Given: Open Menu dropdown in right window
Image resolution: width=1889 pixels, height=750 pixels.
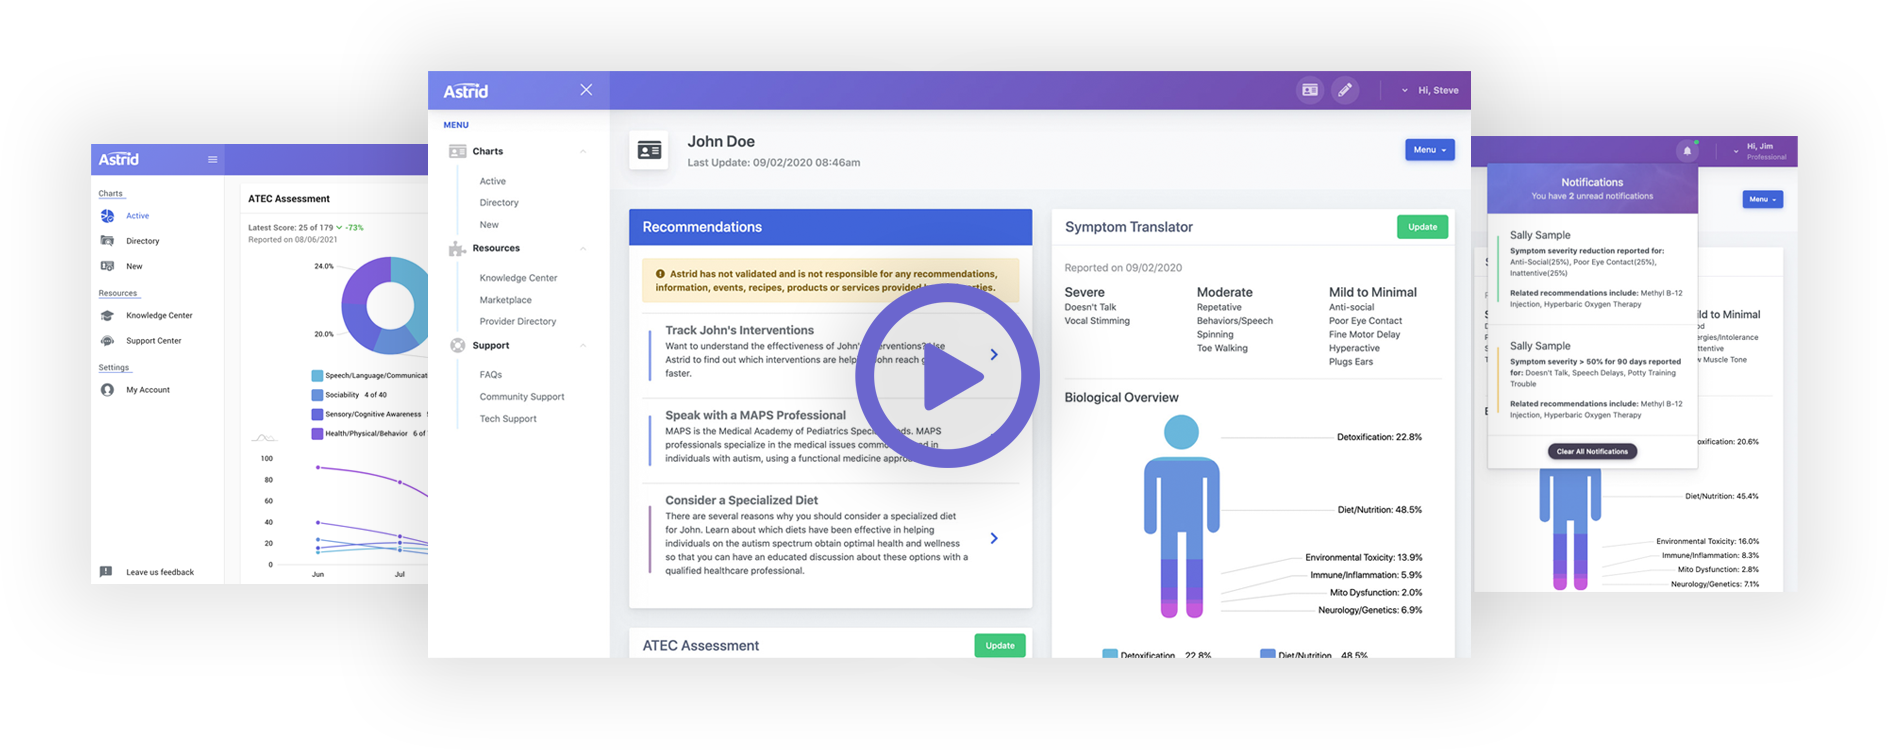Looking at the screenshot, I should pos(1763,199).
